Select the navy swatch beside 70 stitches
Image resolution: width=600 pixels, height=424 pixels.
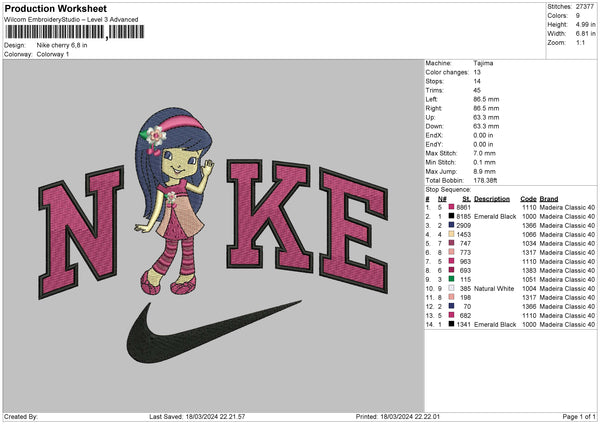point(451,306)
